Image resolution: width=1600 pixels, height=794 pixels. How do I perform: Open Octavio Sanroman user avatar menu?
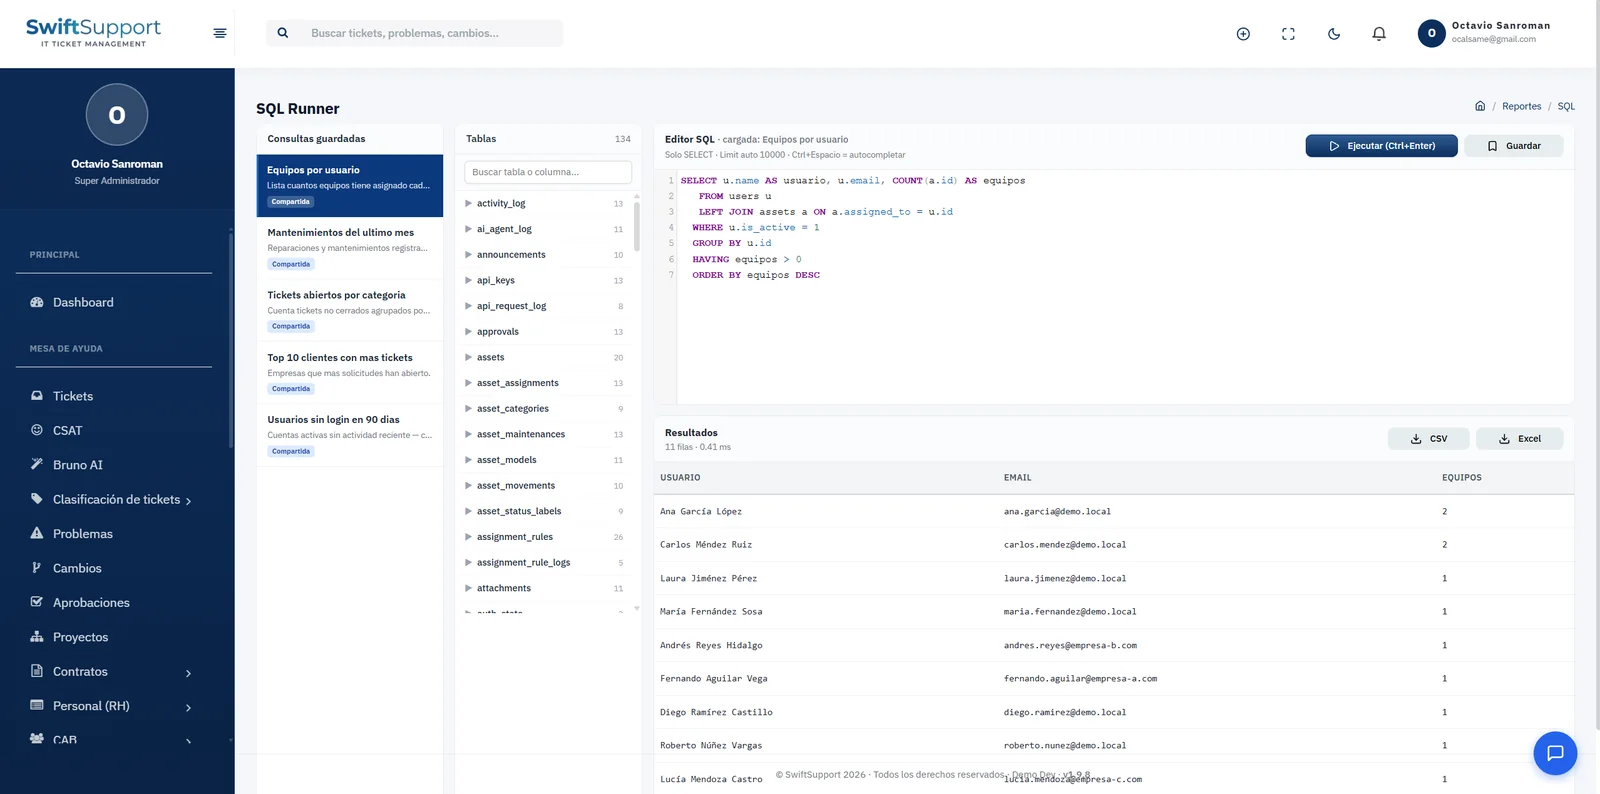coord(1431,33)
